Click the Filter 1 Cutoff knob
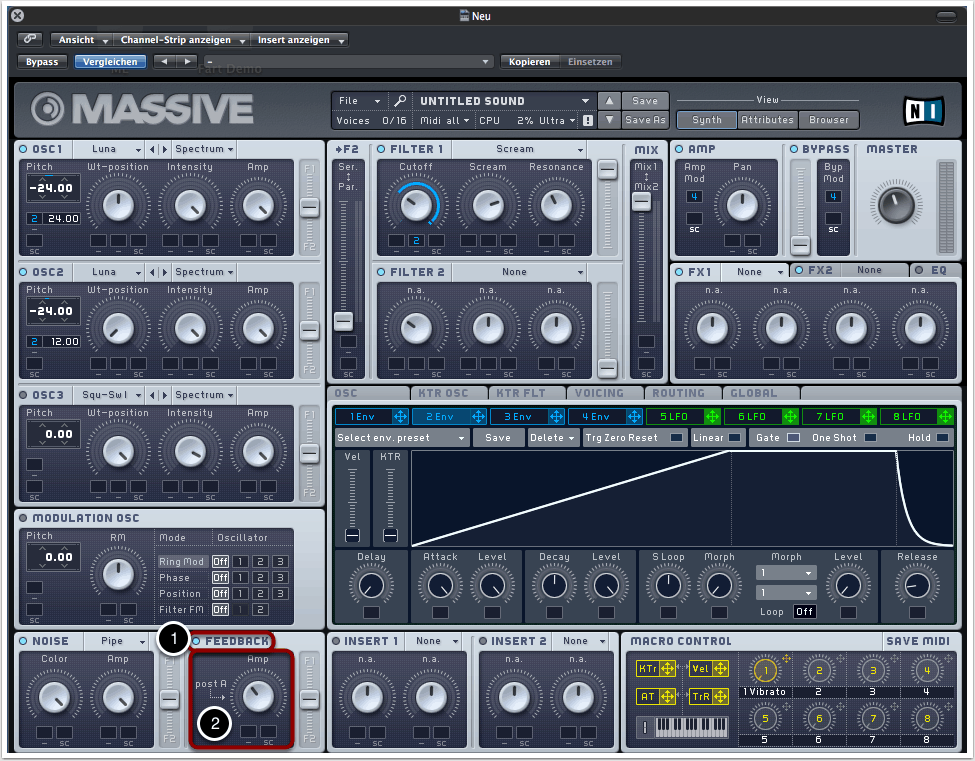The height and width of the screenshot is (761, 975). (x=415, y=204)
